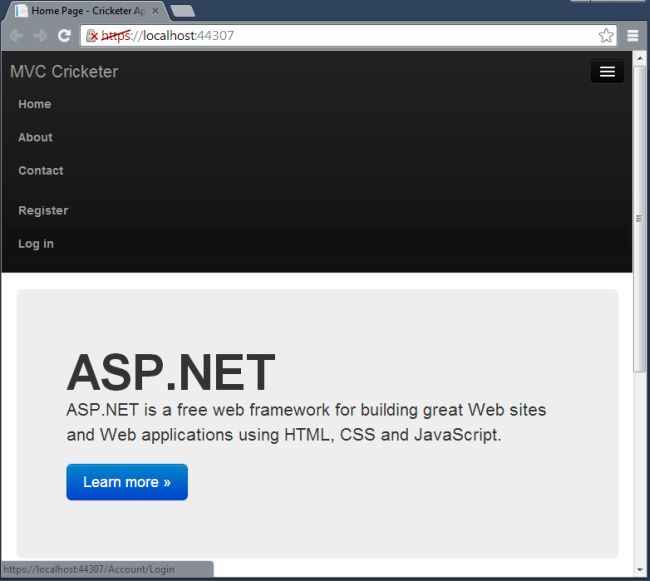The height and width of the screenshot is (581, 650).
Task: Open the Contact nav item
Action: point(41,170)
